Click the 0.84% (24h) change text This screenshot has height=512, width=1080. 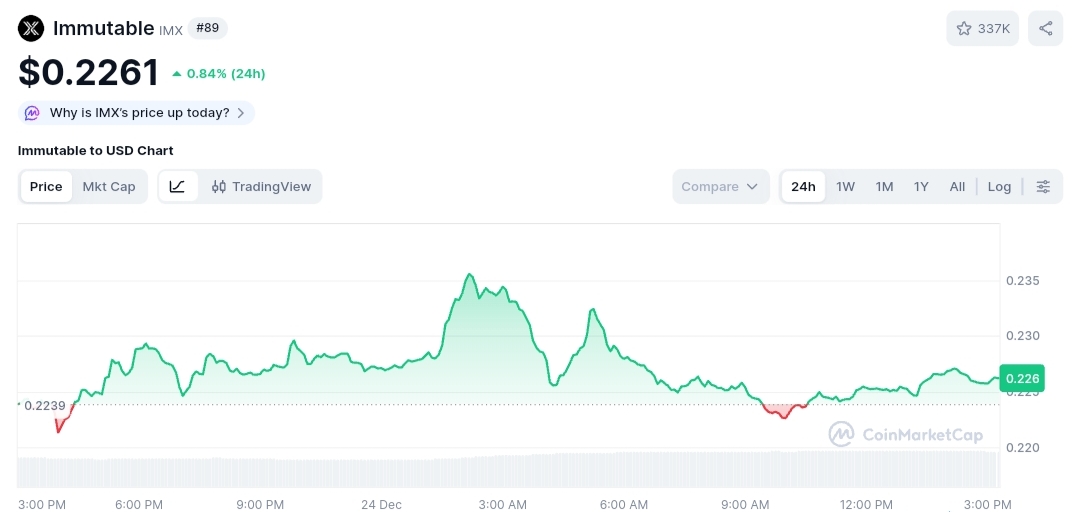pyautogui.click(x=226, y=74)
